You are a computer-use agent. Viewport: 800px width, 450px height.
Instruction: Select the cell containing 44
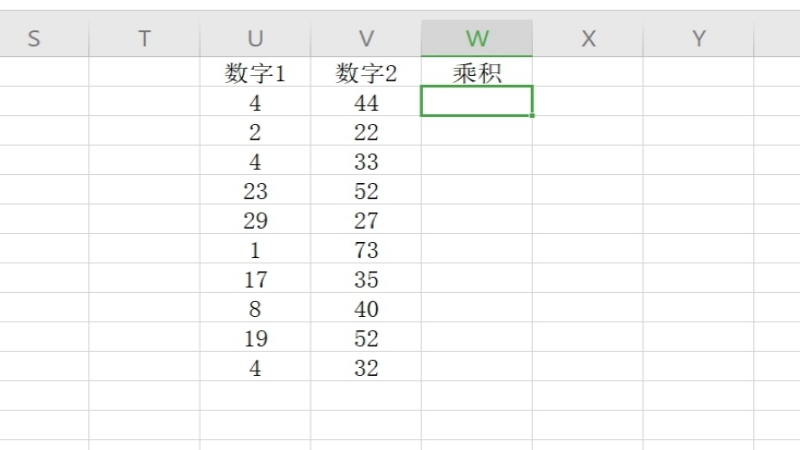(x=366, y=102)
